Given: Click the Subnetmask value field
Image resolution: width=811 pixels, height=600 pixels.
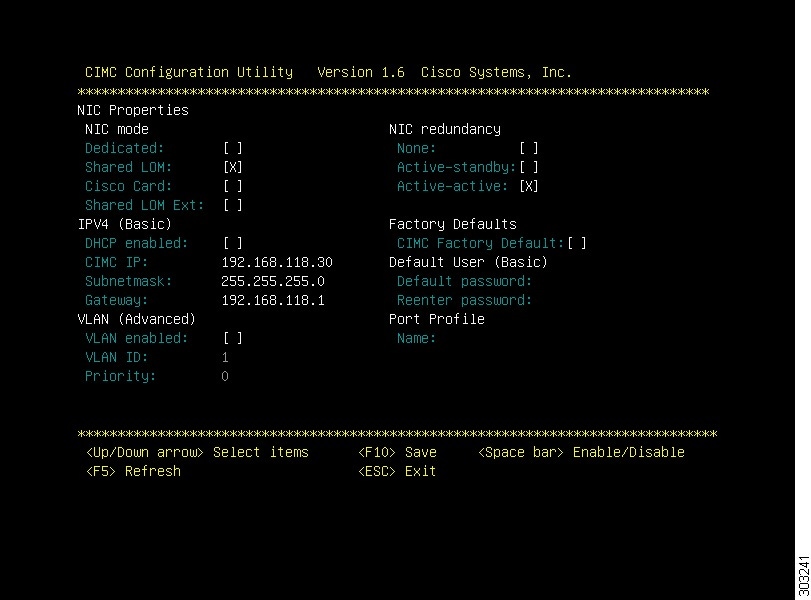Looking at the screenshot, I should (273, 281).
